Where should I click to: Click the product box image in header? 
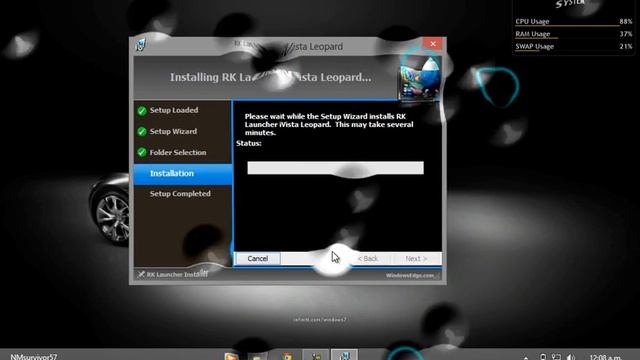[x=420, y=79]
